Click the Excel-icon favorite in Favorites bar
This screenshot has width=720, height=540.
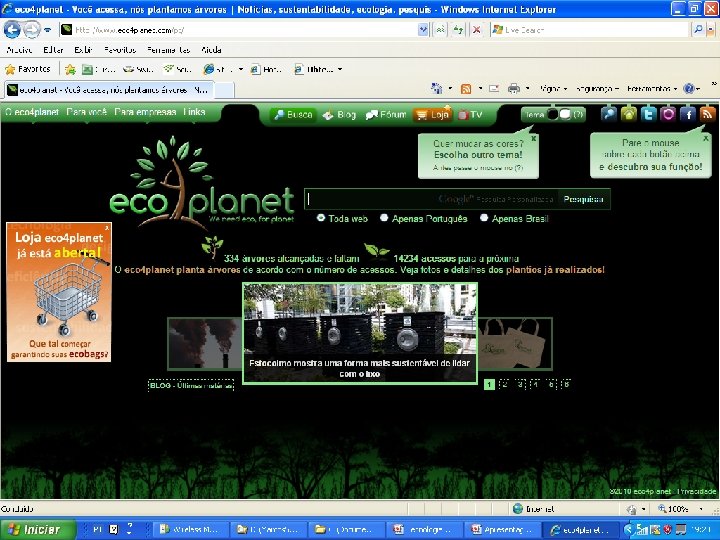[x=87, y=69]
